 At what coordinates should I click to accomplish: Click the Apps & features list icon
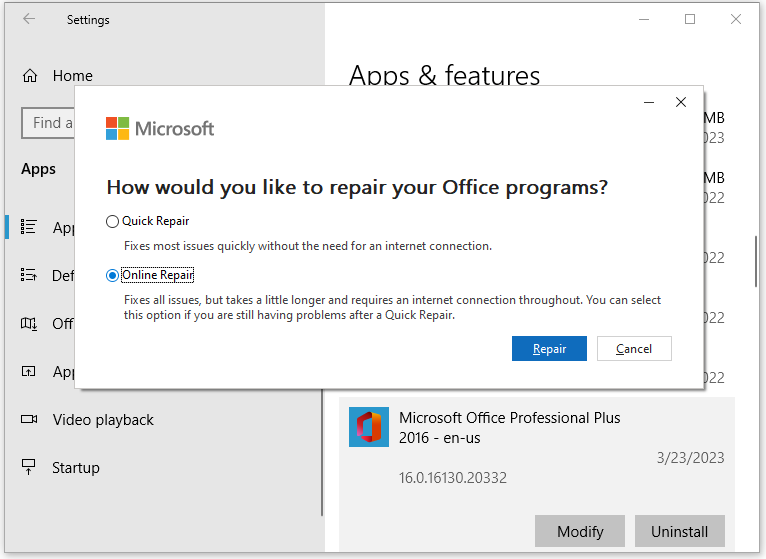(x=30, y=227)
